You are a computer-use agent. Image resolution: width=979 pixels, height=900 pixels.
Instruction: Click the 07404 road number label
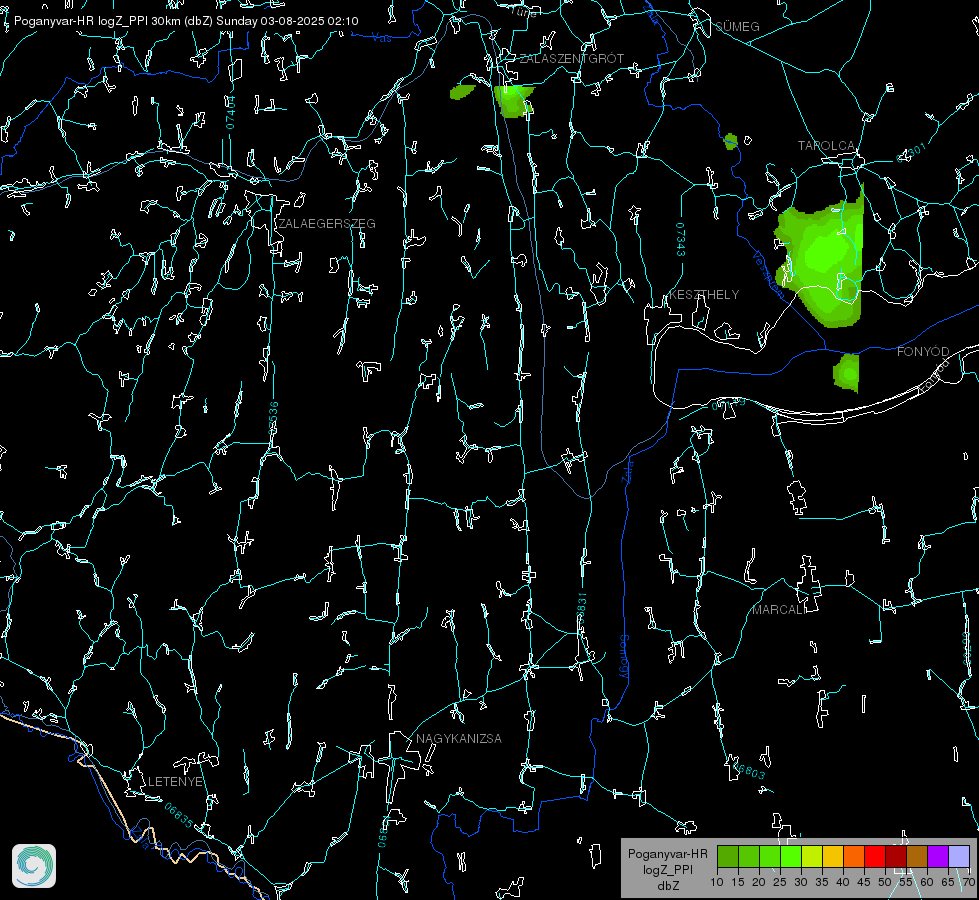(x=230, y=113)
